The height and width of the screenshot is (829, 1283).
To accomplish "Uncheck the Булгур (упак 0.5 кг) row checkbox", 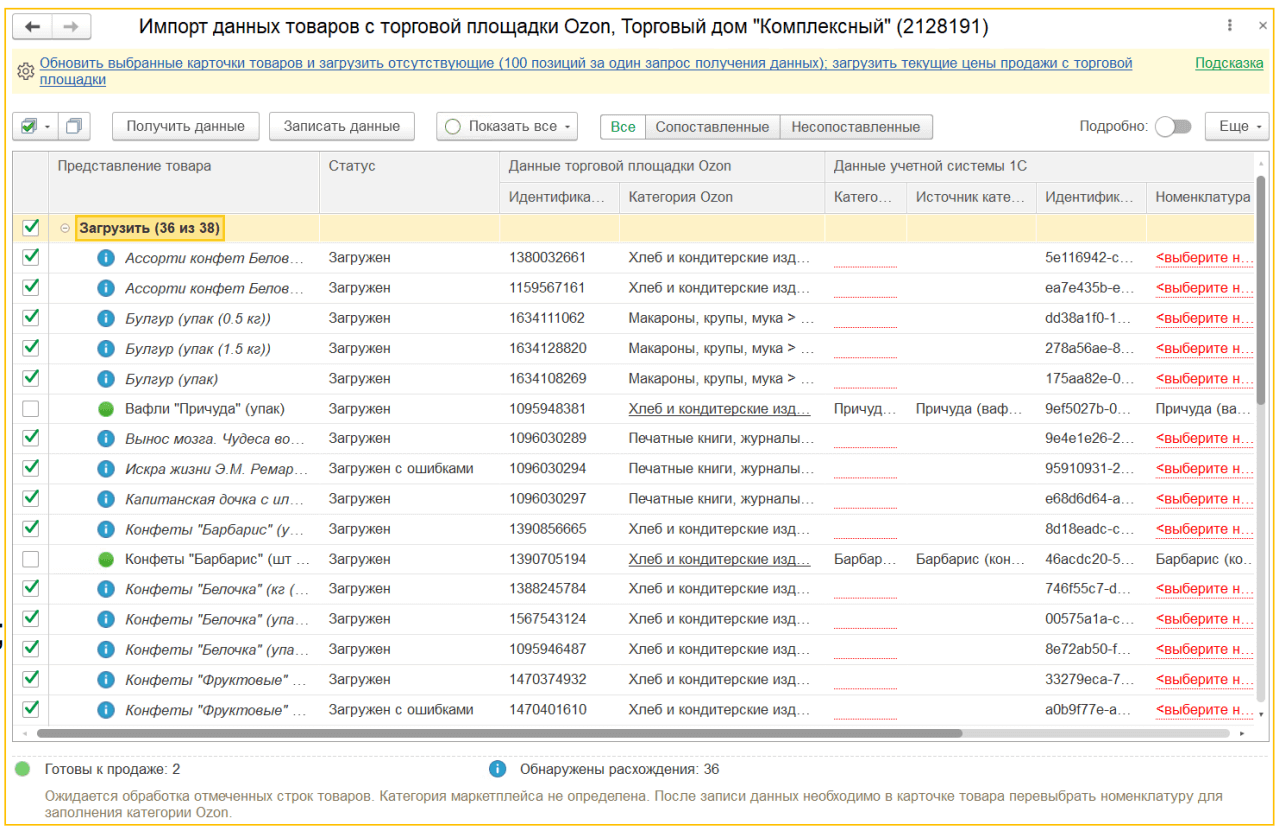I will tap(31, 317).
